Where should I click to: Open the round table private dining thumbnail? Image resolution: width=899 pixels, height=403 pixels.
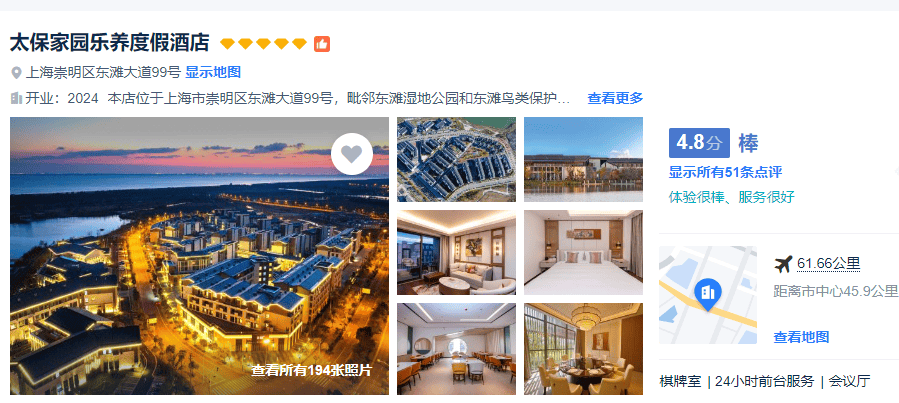(583, 349)
